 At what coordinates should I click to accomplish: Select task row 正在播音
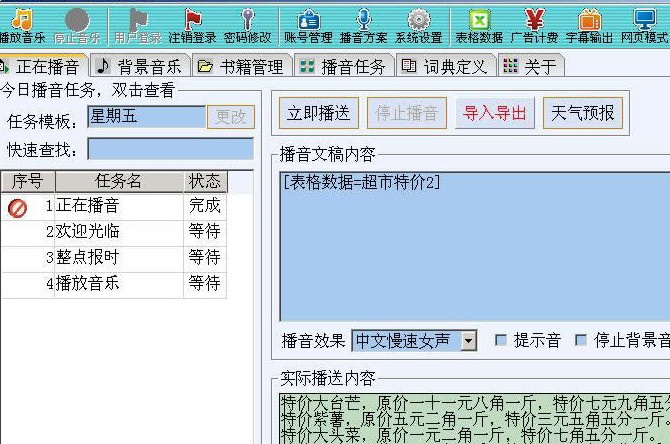(x=114, y=207)
